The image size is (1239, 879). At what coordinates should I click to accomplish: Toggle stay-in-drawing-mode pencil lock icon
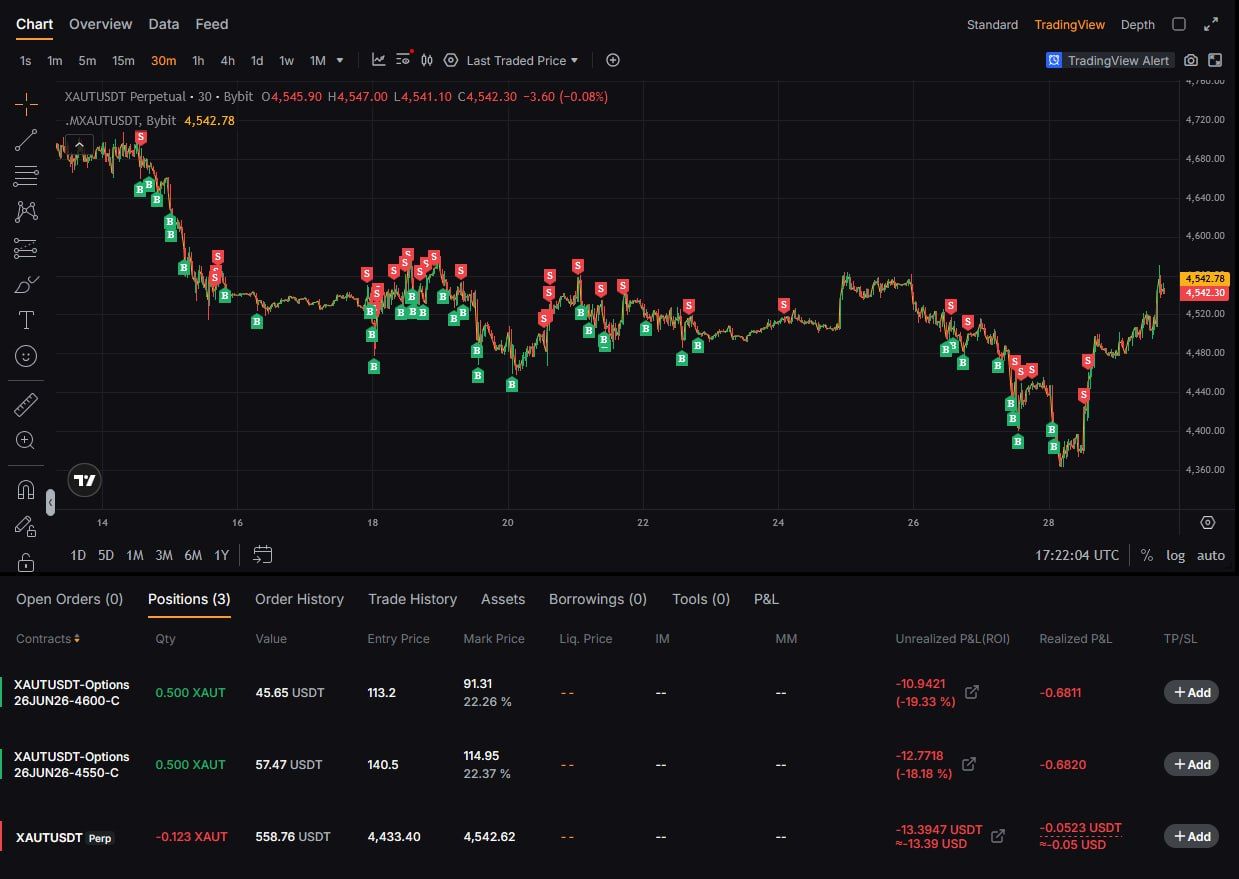[x=26, y=526]
